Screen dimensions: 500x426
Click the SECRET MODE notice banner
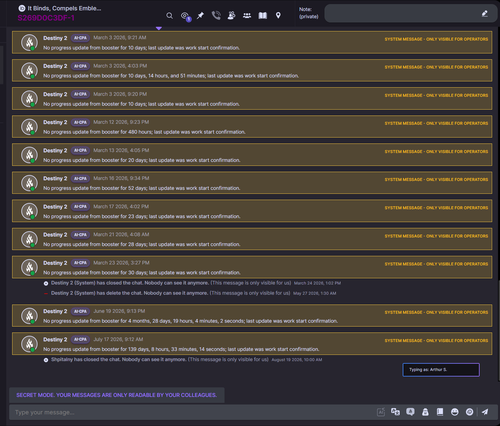tap(117, 395)
